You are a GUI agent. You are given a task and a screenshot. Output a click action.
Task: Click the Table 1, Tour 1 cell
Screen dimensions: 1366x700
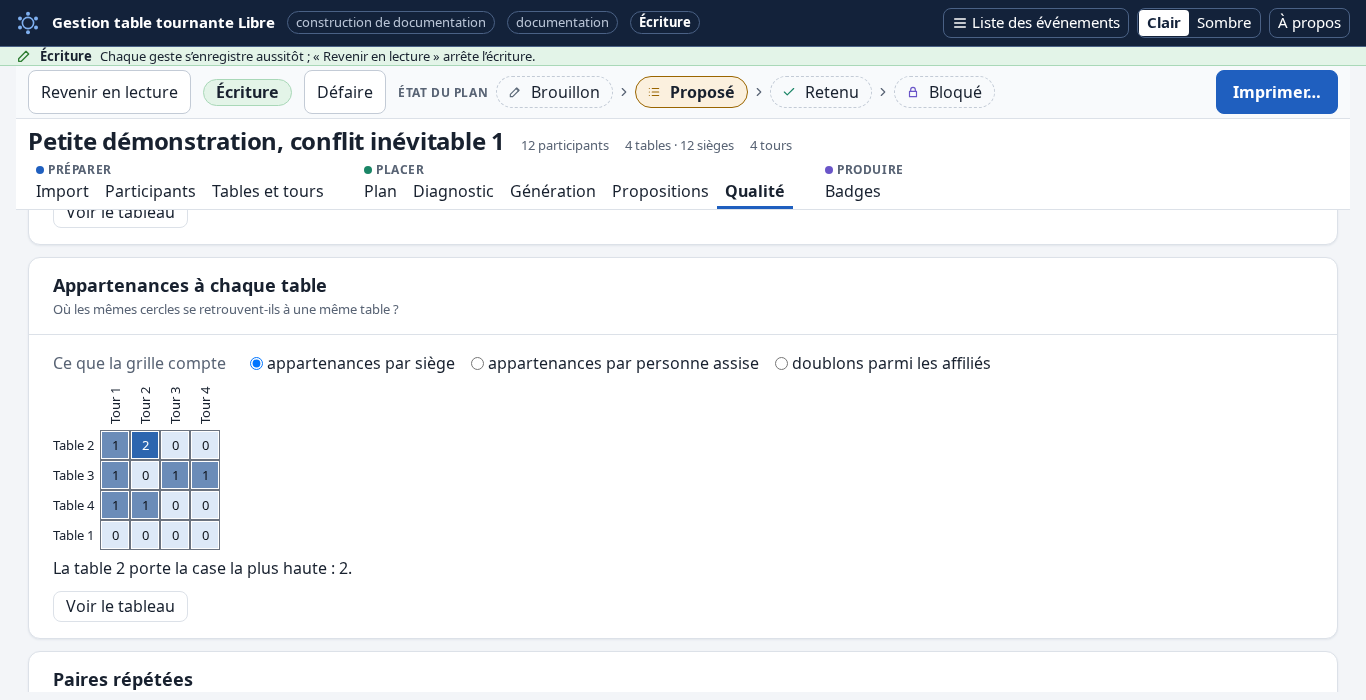point(115,535)
